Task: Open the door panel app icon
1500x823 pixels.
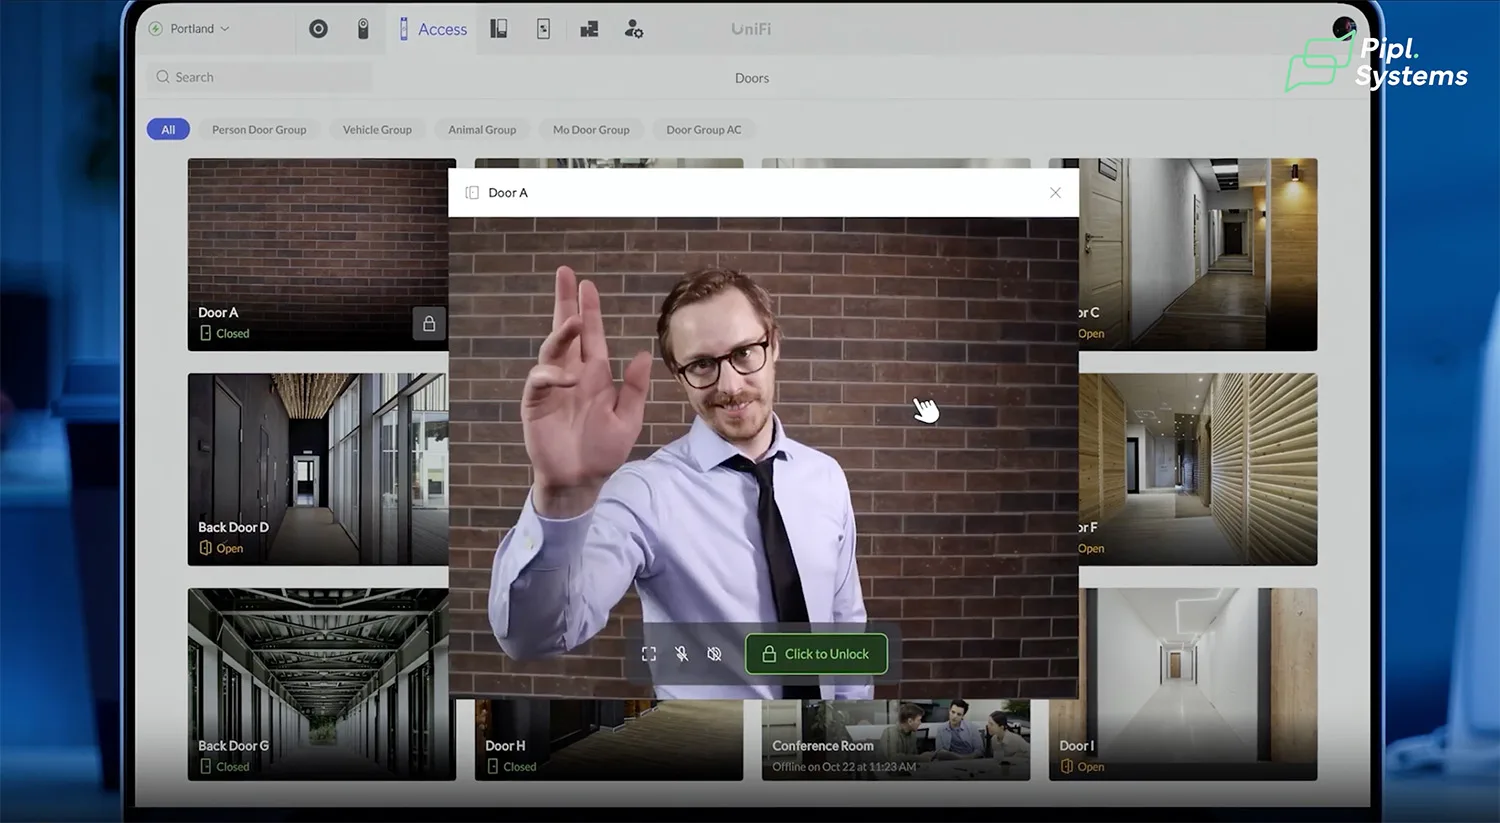Action: pyautogui.click(x=498, y=29)
